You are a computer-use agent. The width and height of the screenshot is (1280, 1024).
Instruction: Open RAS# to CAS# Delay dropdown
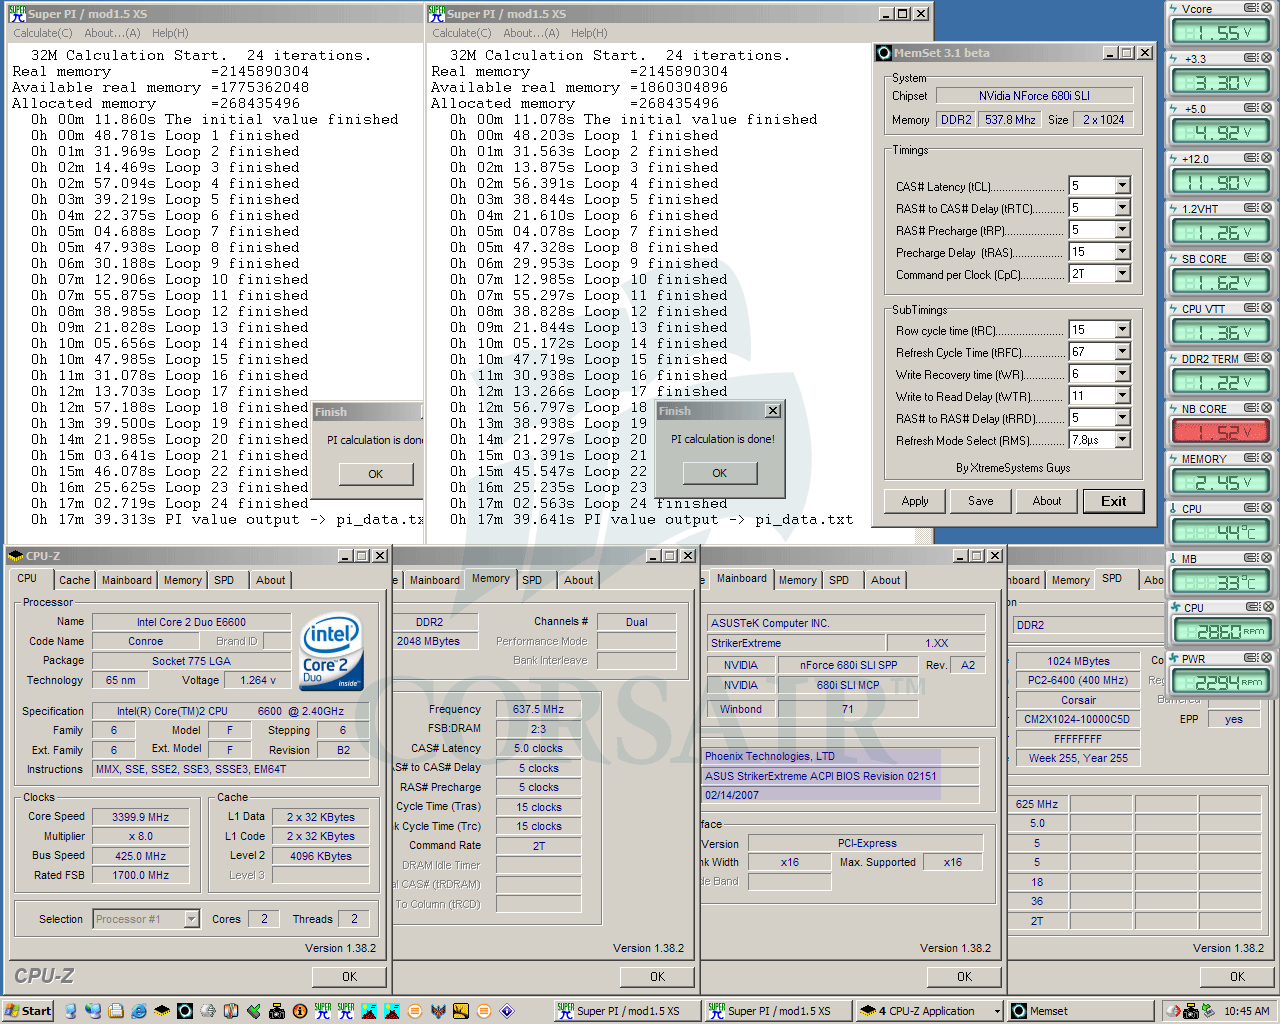click(1122, 208)
